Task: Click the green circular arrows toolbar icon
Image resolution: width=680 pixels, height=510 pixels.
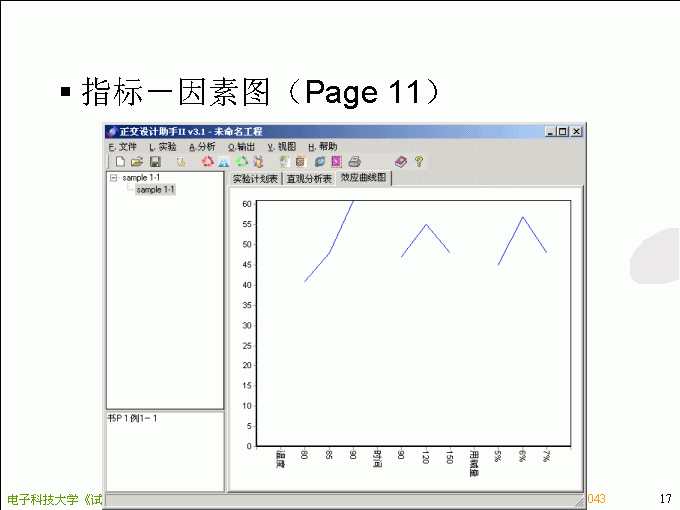Action: [241, 161]
